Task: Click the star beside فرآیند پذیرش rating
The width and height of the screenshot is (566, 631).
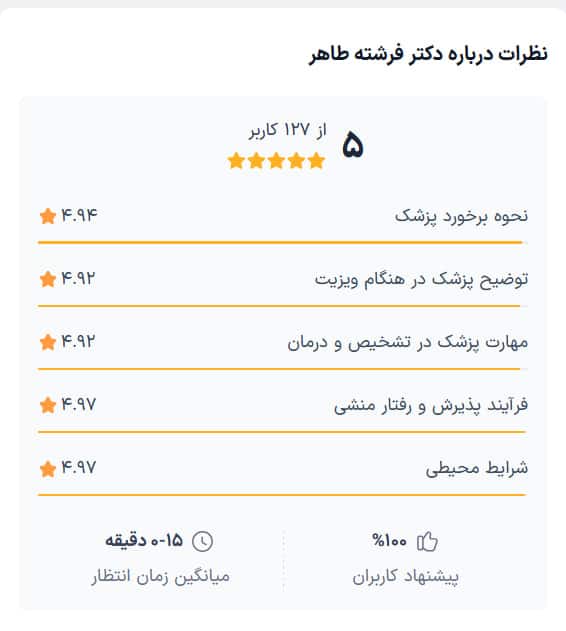Action: tap(48, 405)
